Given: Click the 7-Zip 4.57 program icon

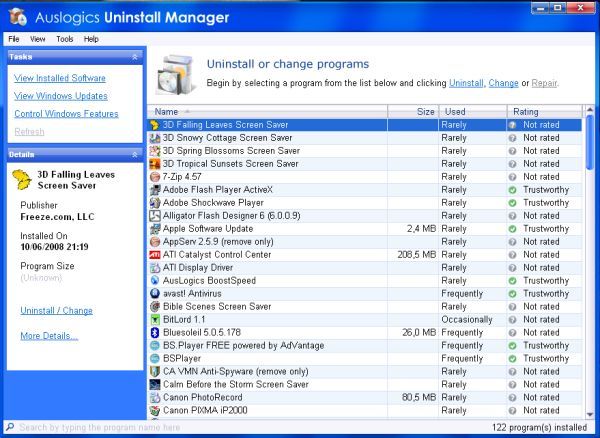Looking at the screenshot, I should pyautogui.click(x=154, y=177).
